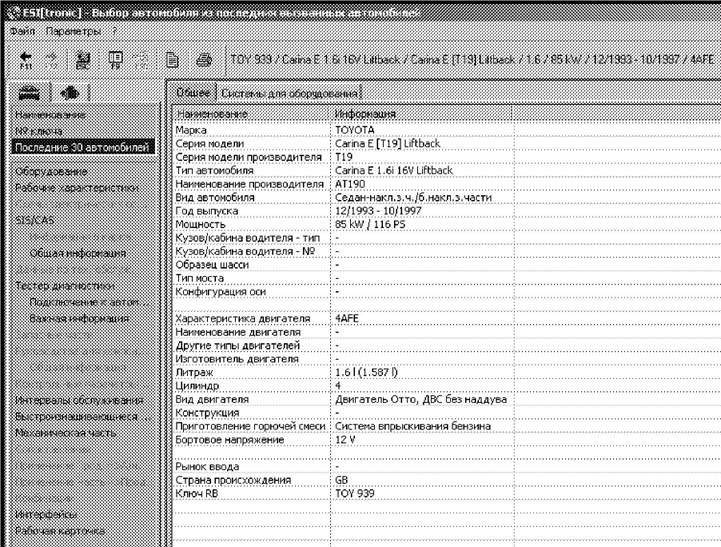Screen dimensions: 721x547
Task: Open the question mark help menu
Action: [x=115, y=32]
